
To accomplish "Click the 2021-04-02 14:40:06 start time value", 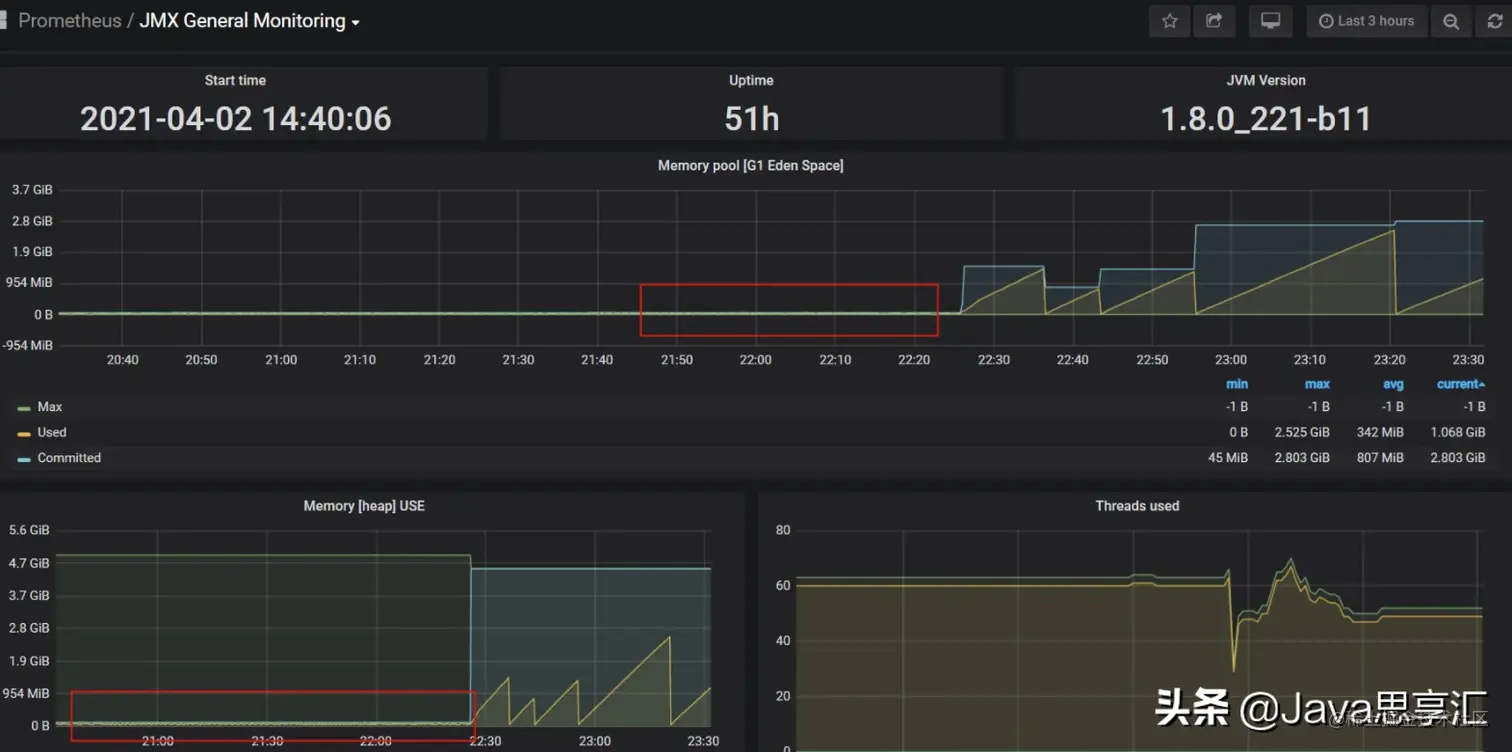I will coord(236,119).
